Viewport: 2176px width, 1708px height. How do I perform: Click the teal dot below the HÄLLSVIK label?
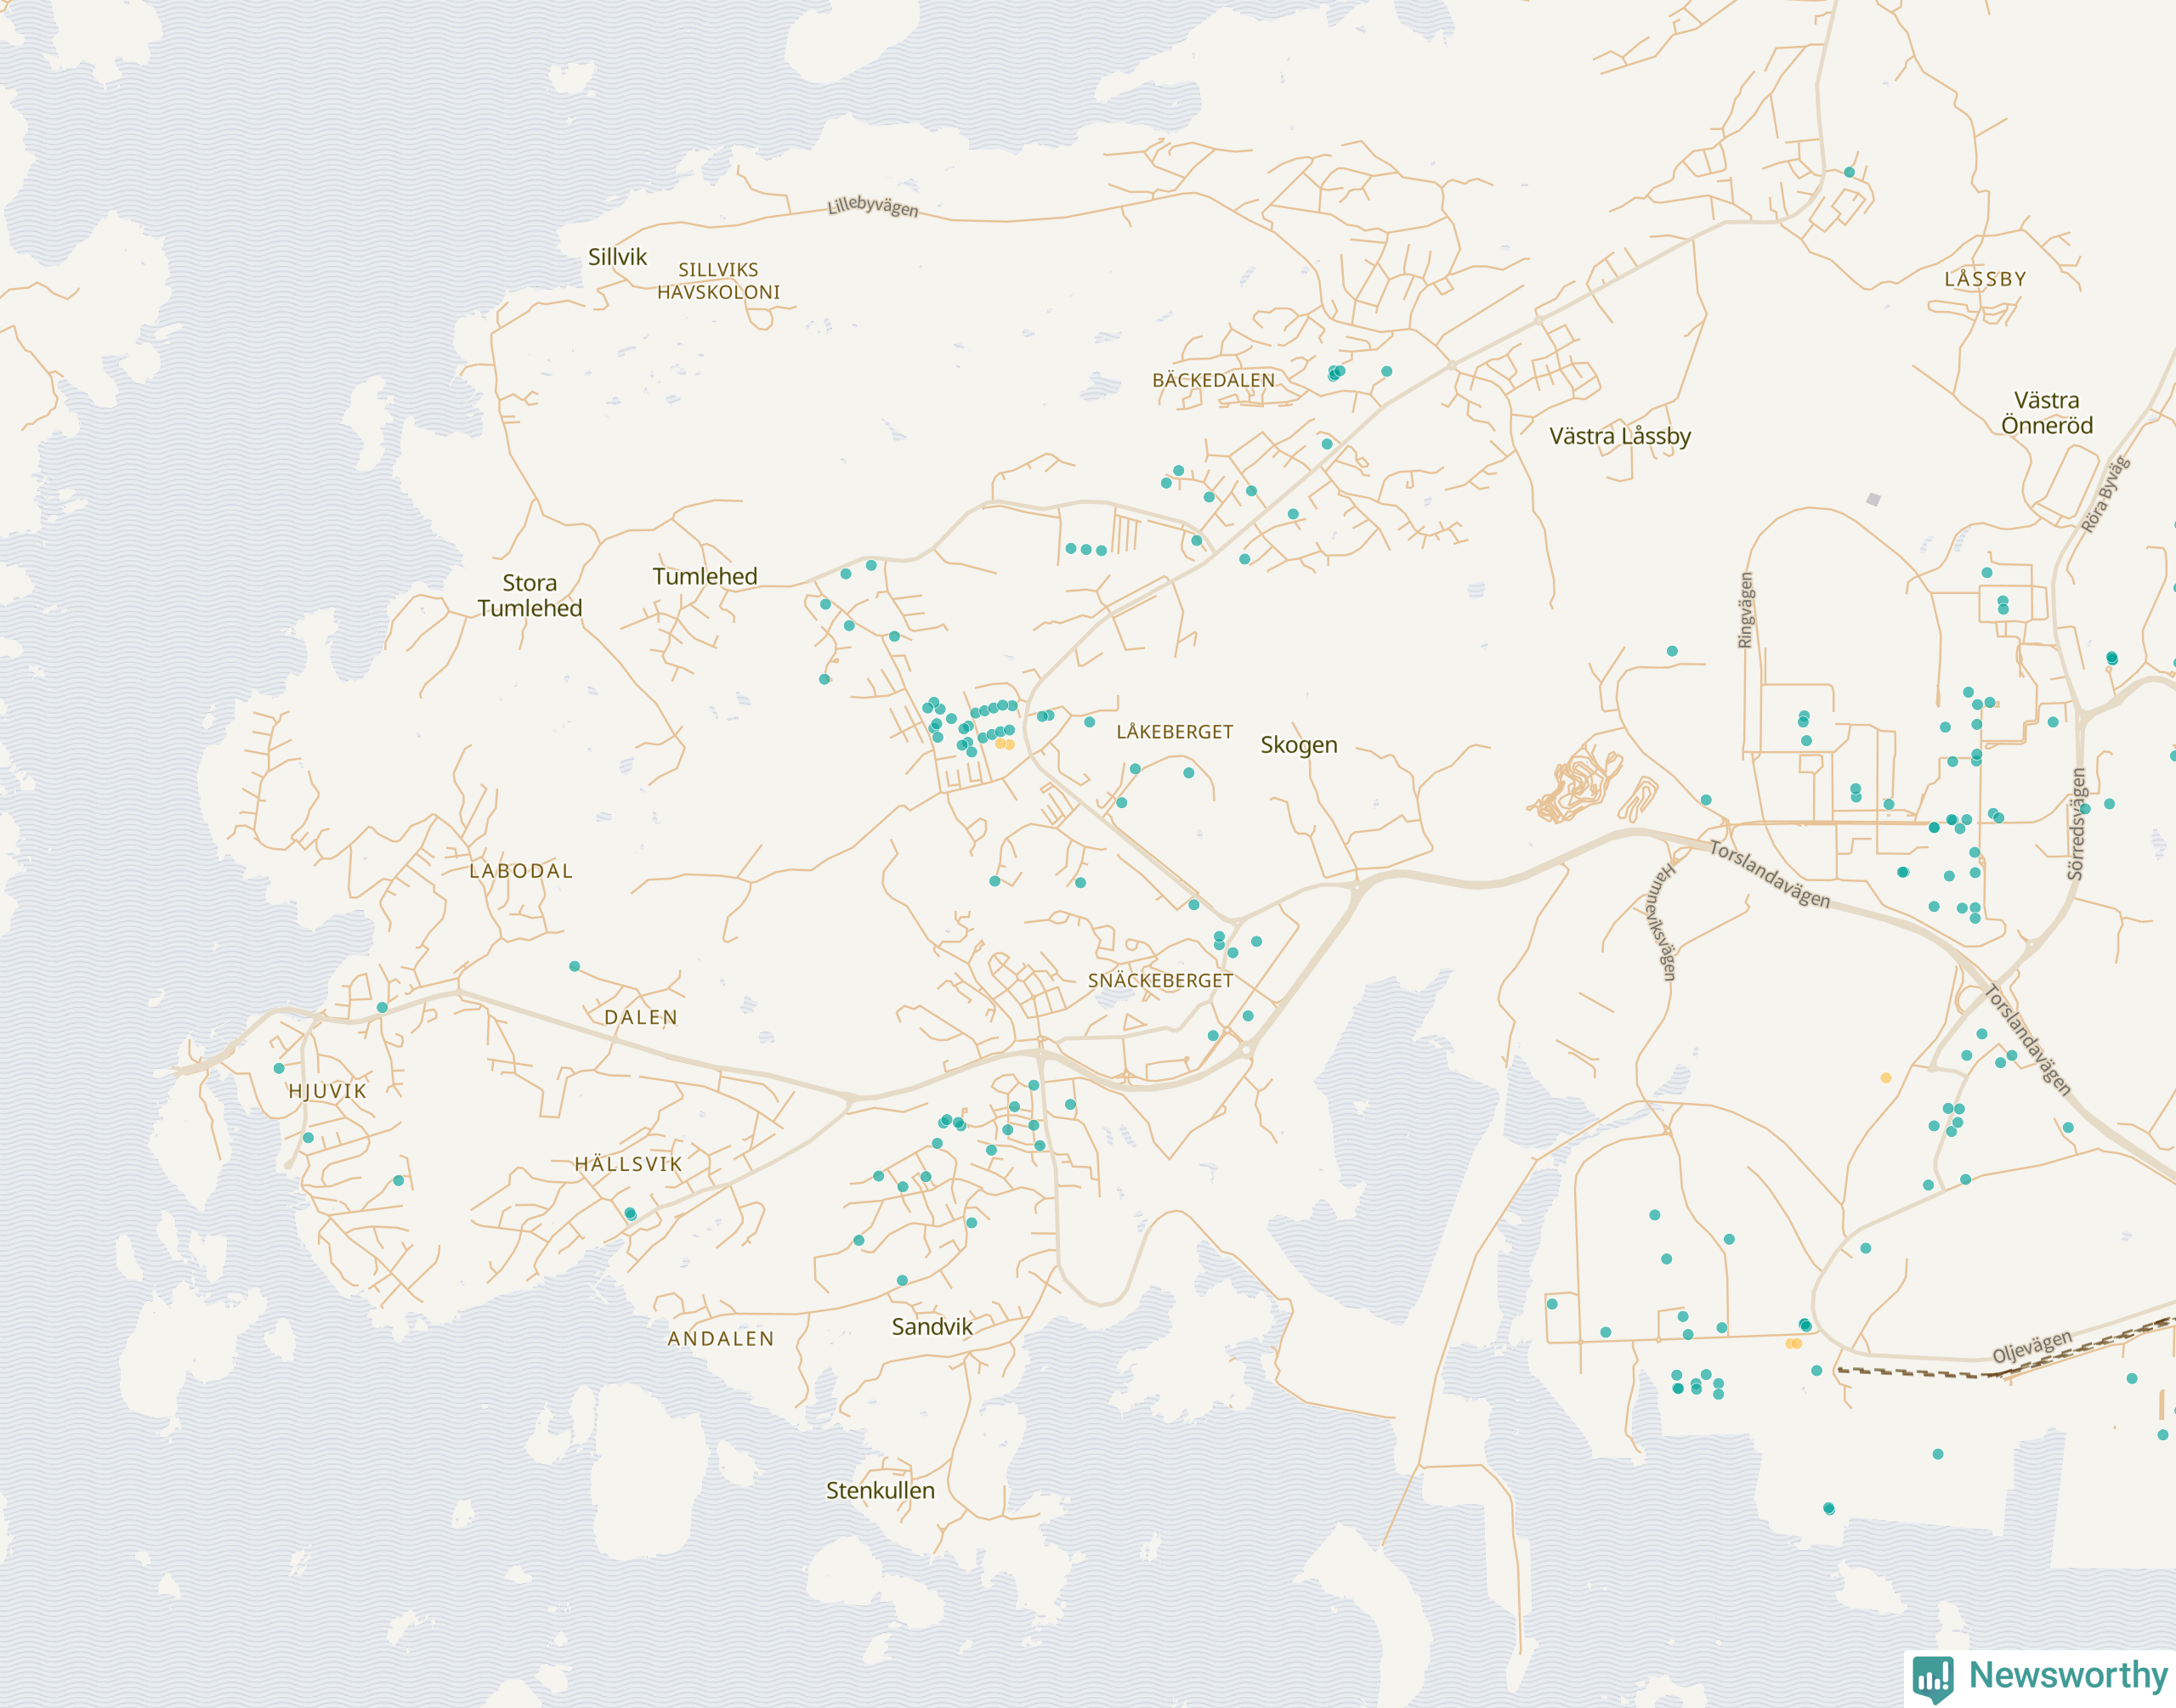click(630, 1214)
